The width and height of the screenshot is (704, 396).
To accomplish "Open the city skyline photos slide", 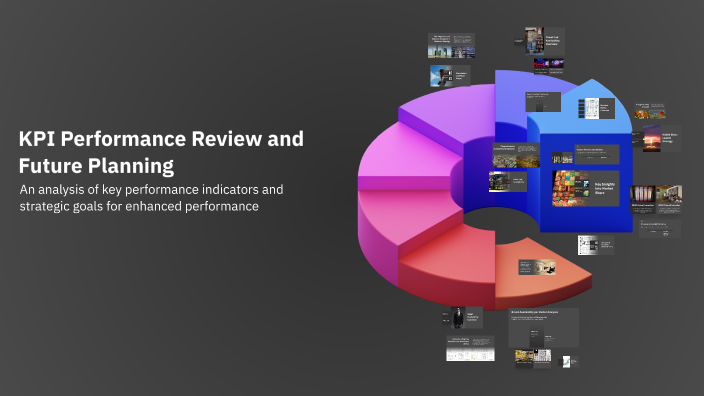I will pos(451,45).
